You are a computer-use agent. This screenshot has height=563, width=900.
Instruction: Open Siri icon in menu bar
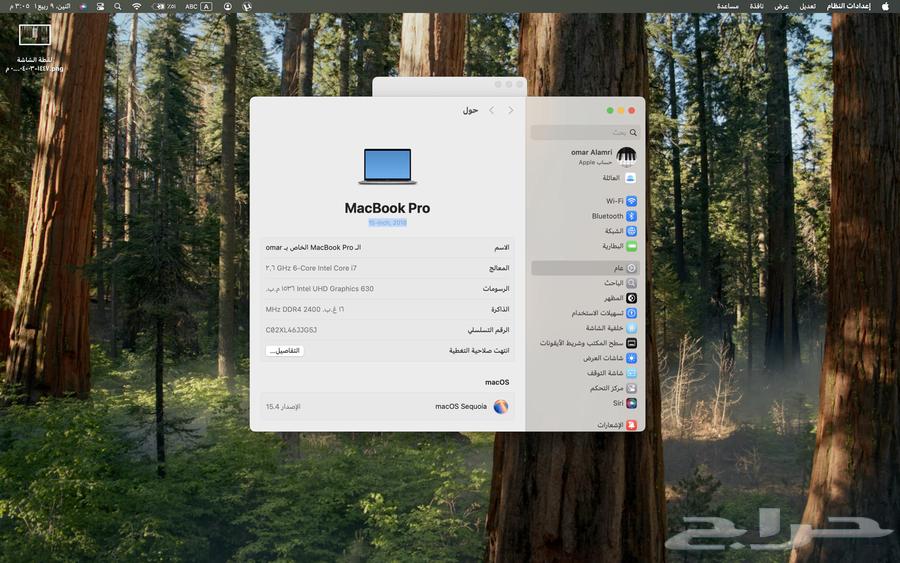83,6
